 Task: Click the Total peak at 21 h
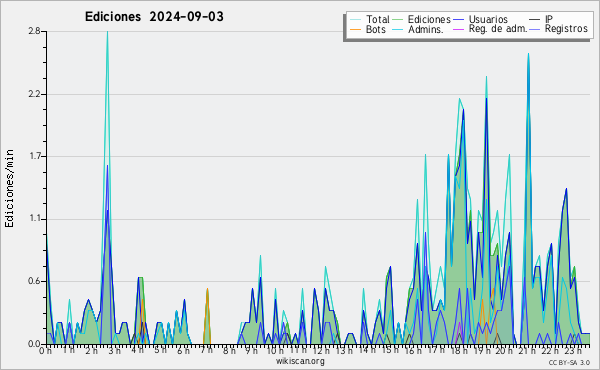tap(528, 54)
